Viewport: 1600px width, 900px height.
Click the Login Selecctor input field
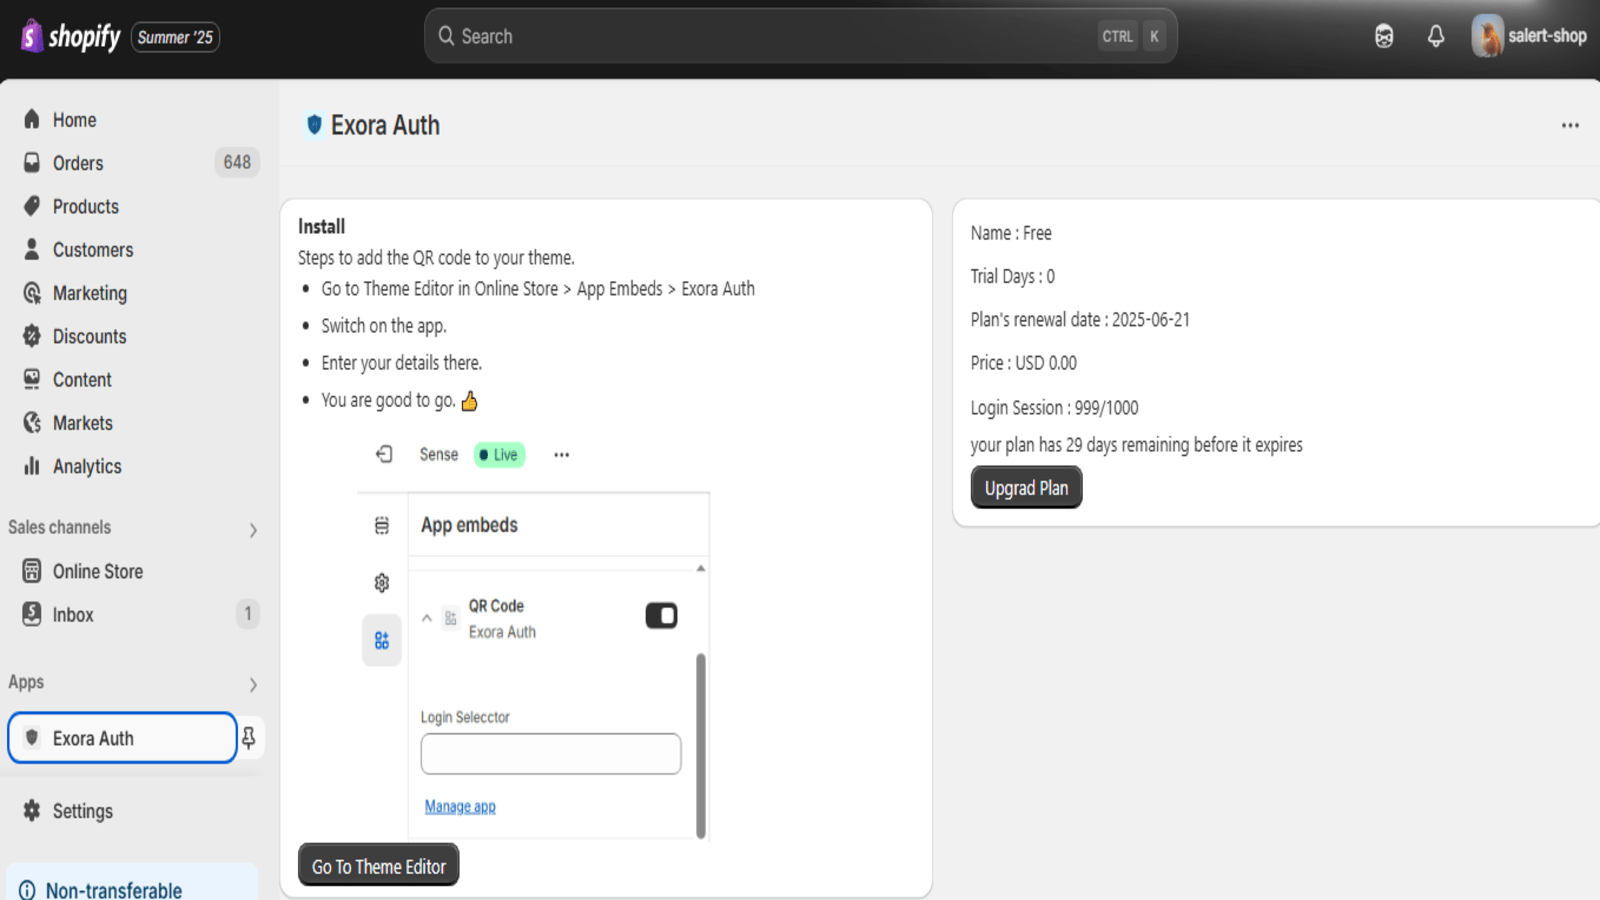[551, 753]
